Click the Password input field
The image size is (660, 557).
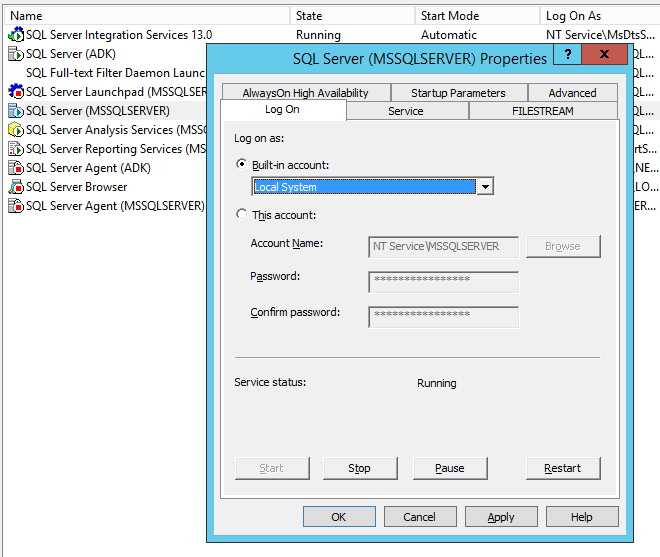coord(443,282)
